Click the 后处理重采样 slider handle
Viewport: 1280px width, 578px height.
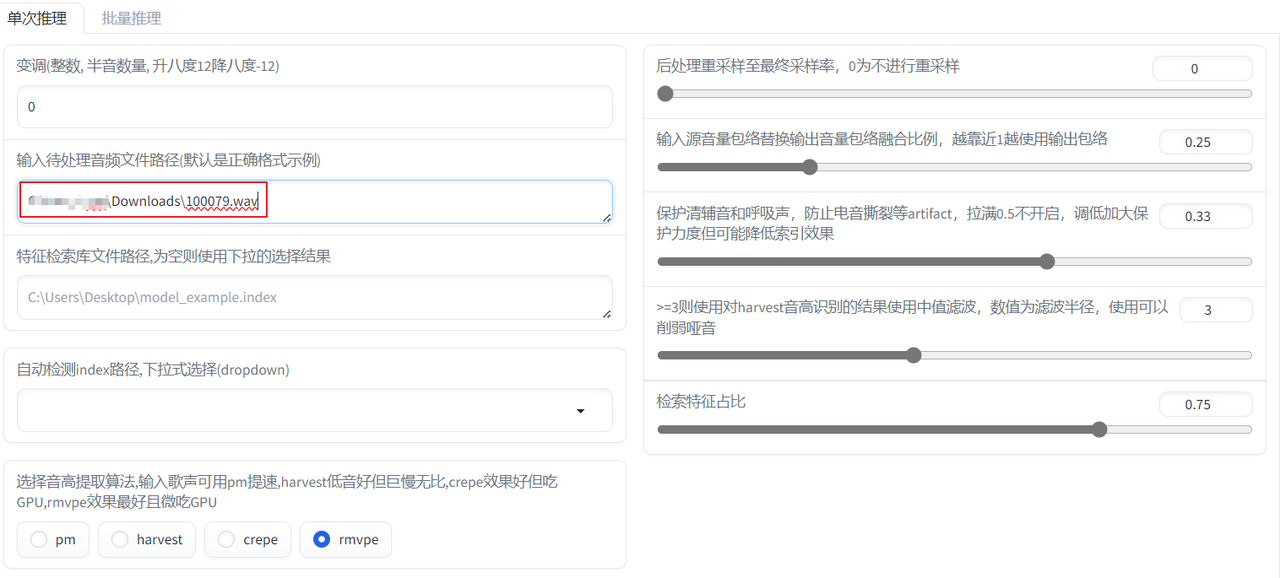click(x=666, y=94)
